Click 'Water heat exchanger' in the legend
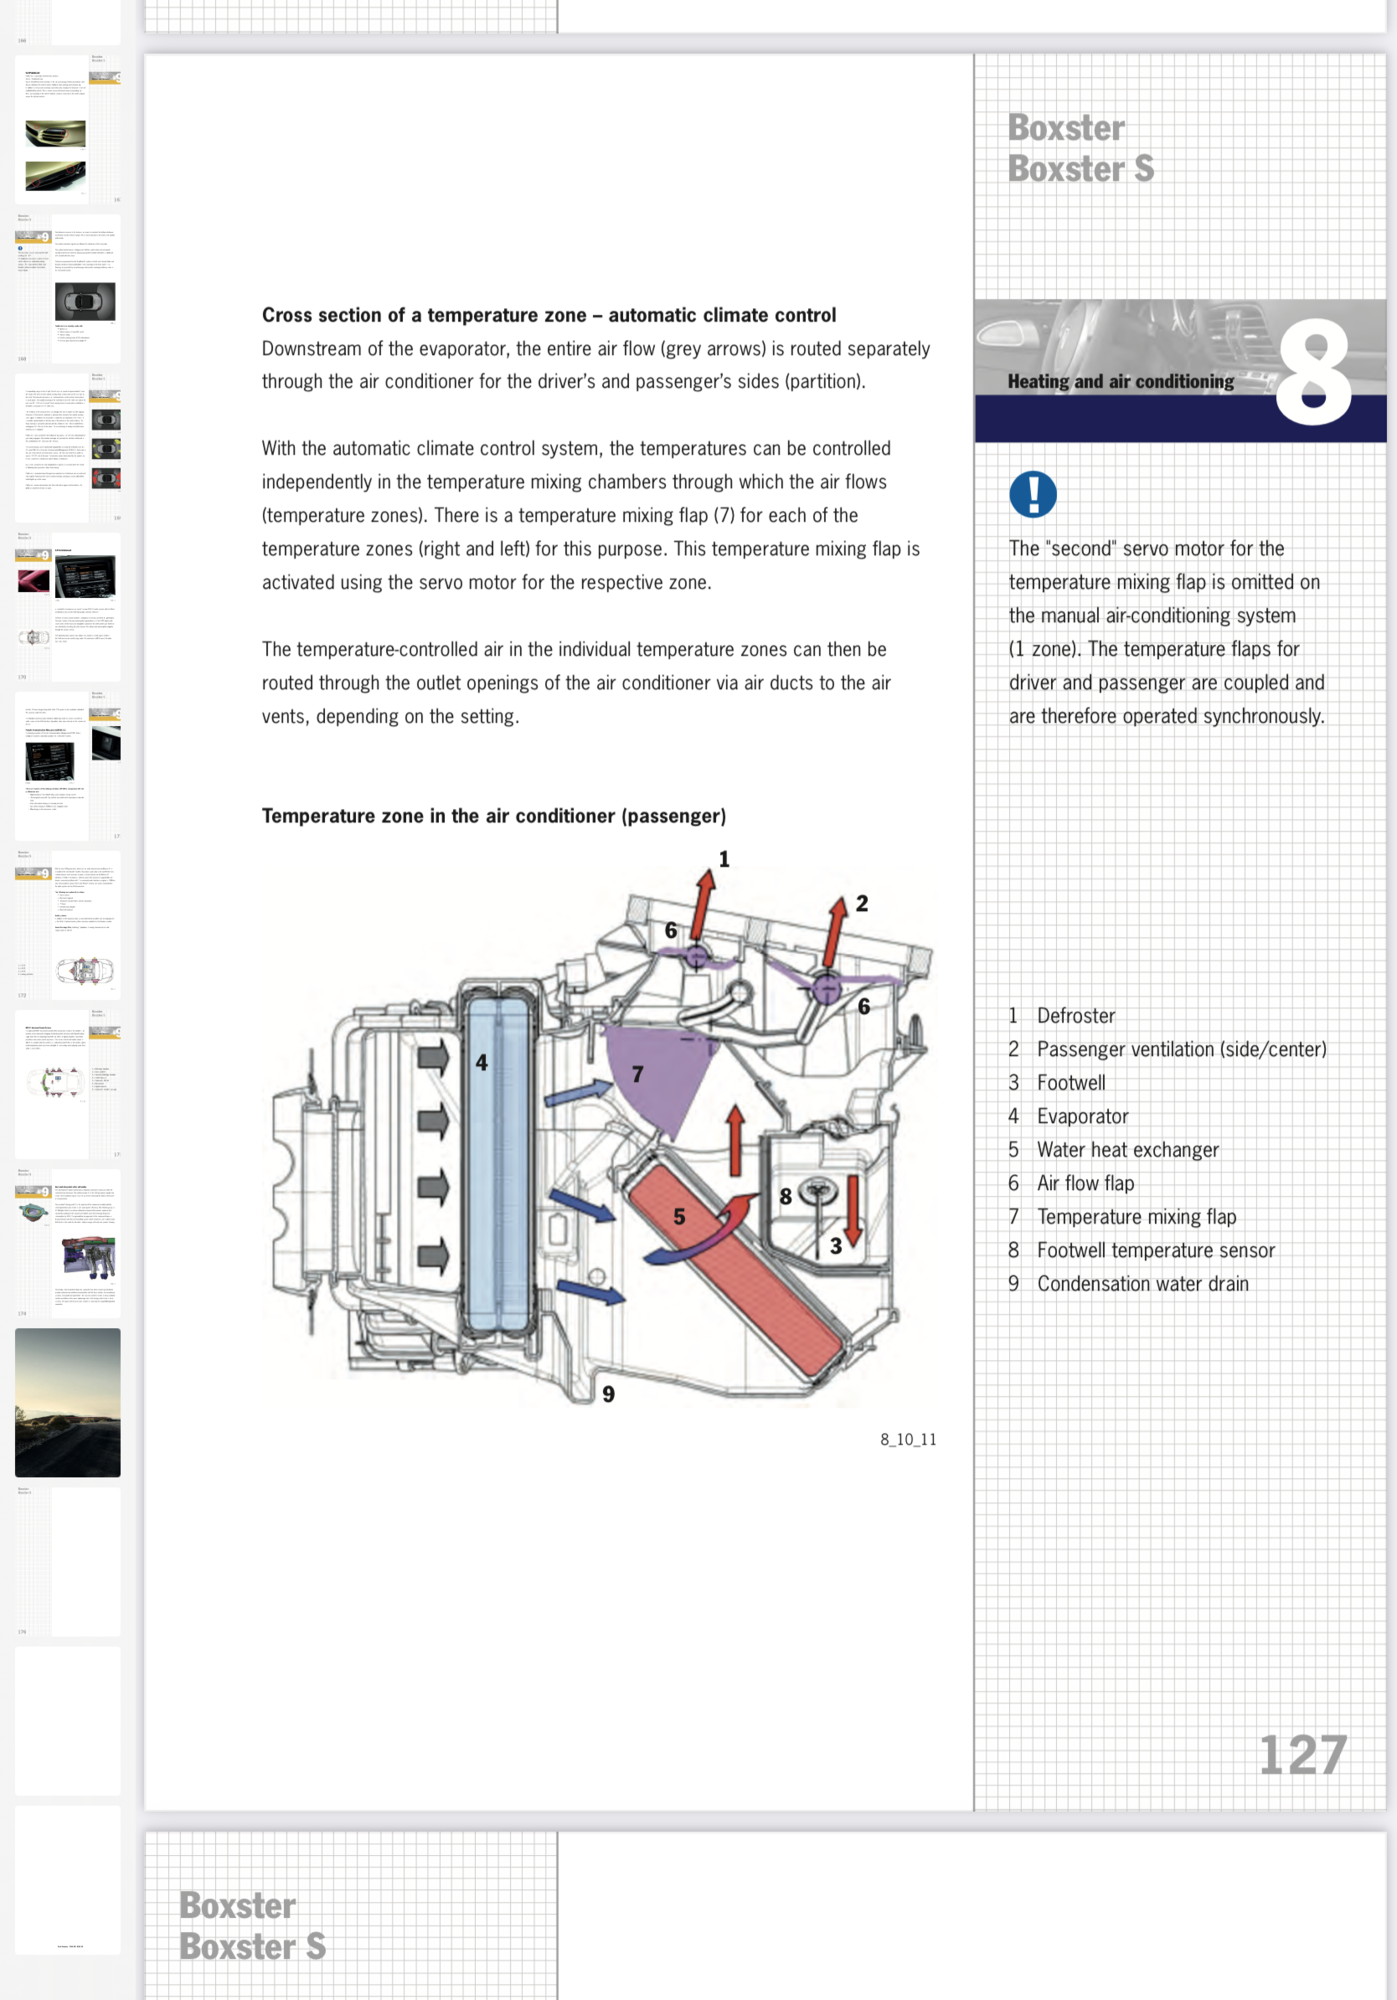1397x2000 pixels. click(1127, 1150)
